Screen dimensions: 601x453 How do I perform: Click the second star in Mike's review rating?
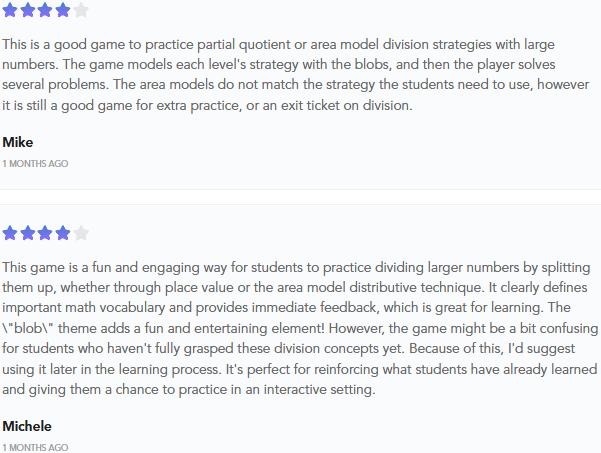[28, 10]
